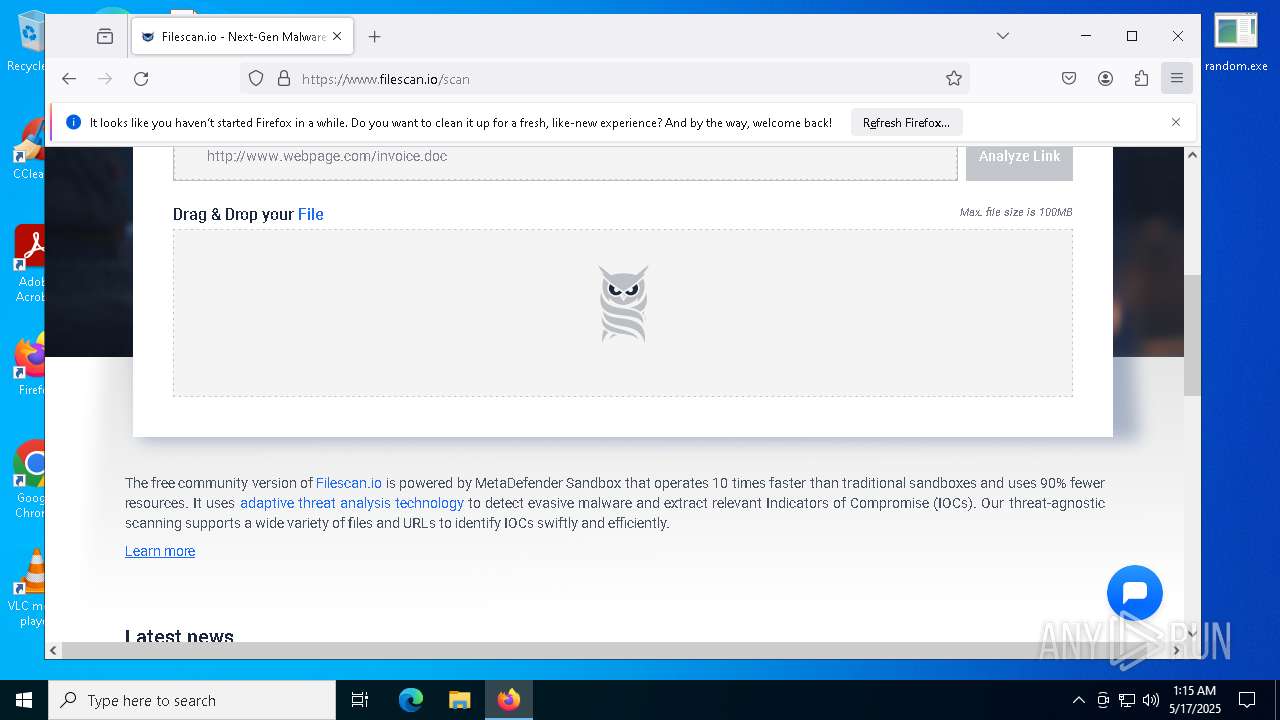Open a new browser tab

[375, 37]
